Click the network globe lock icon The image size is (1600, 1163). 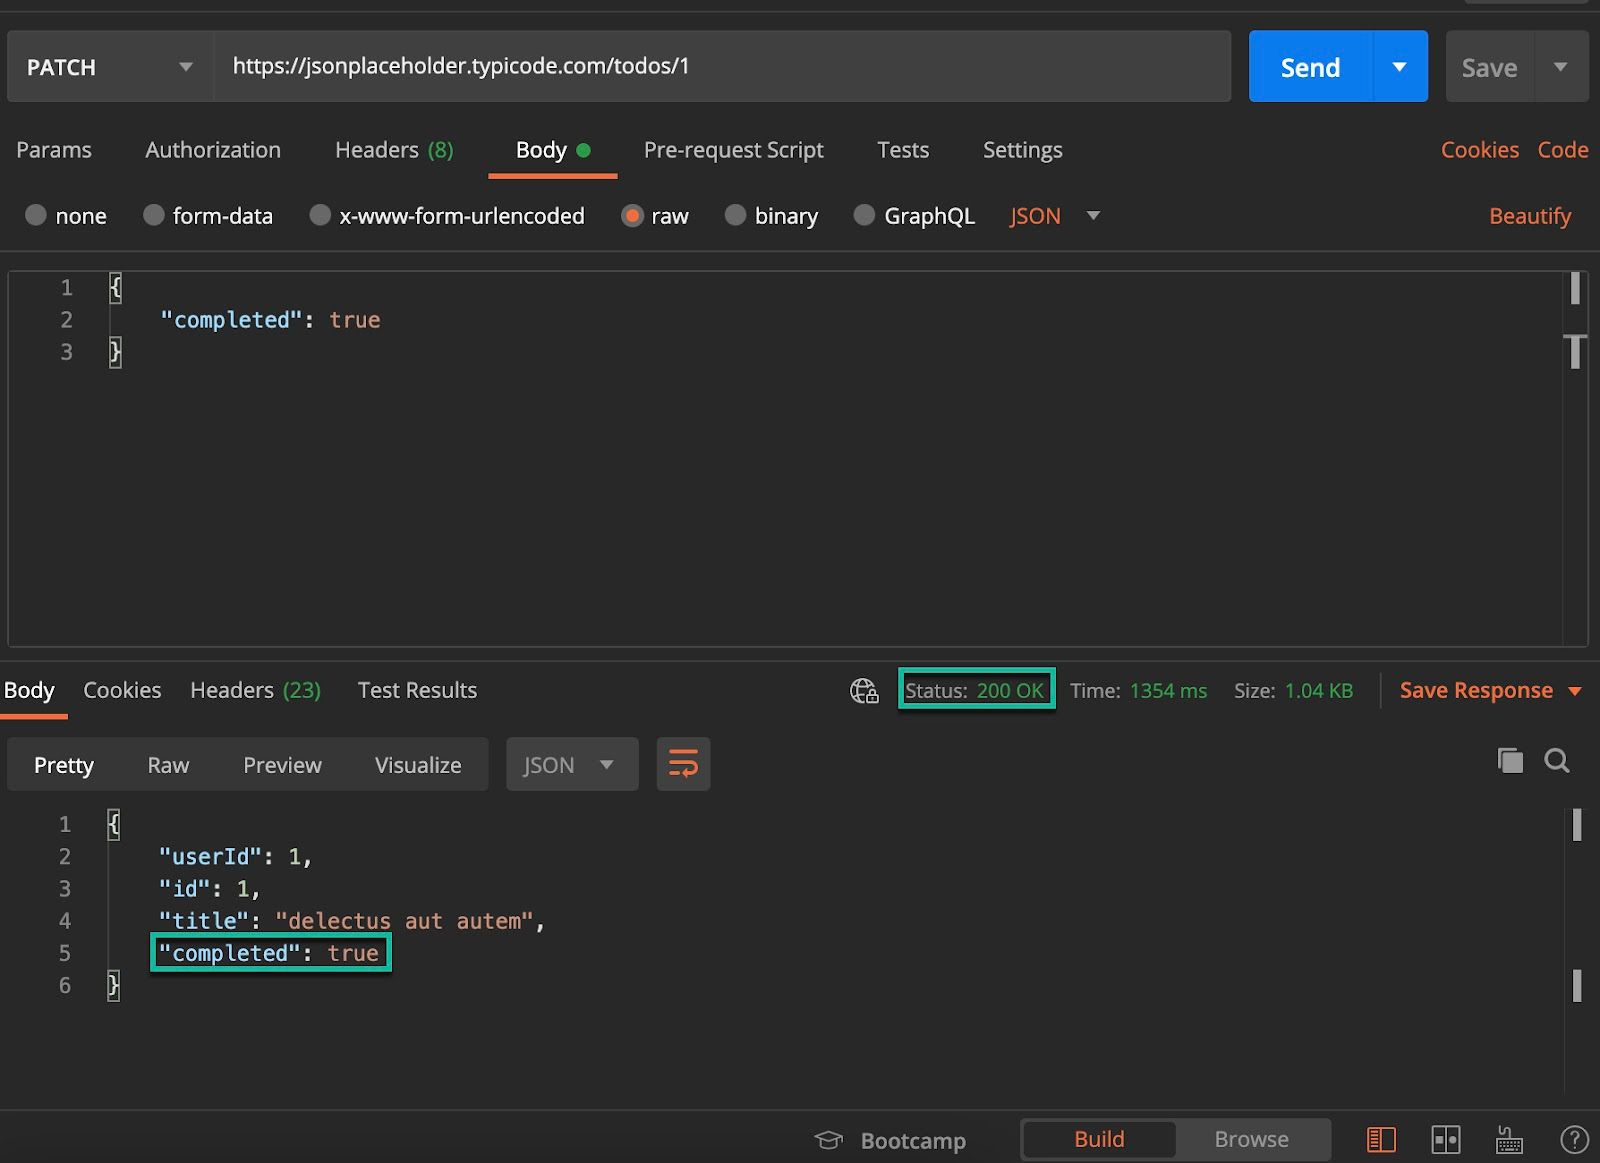point(864,691)
